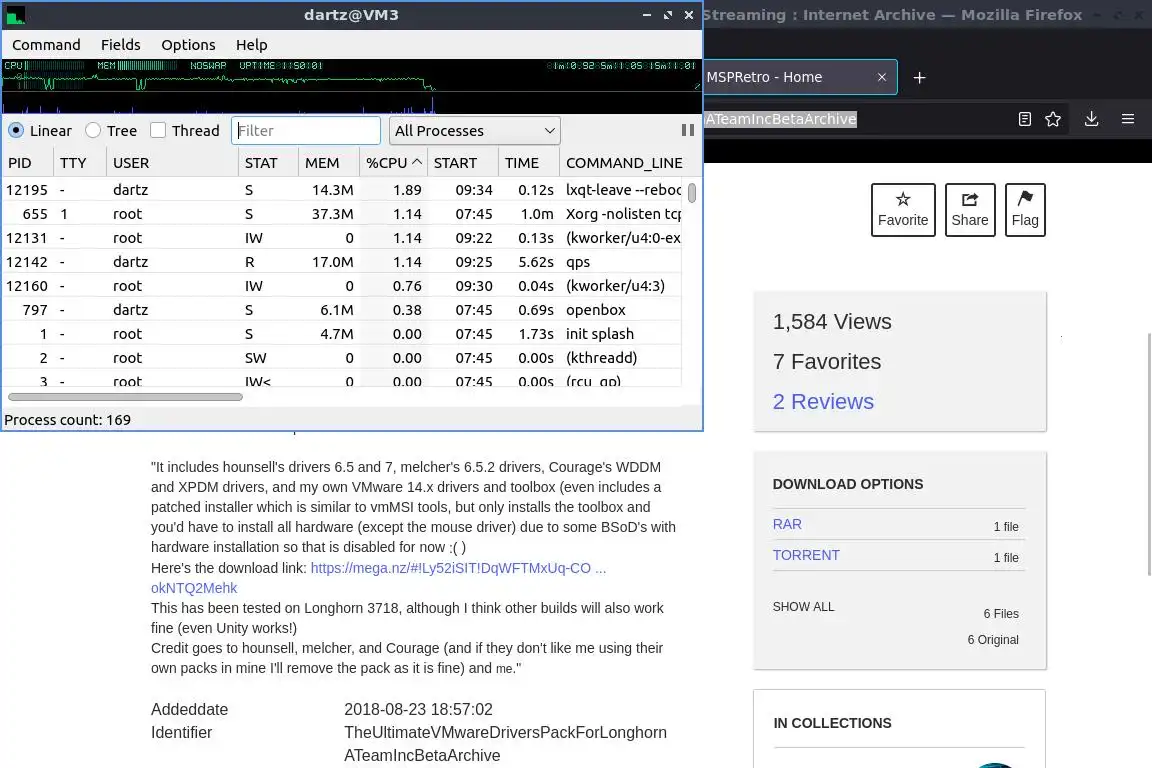Click the SHOW ALL download options link

point(803,606)
